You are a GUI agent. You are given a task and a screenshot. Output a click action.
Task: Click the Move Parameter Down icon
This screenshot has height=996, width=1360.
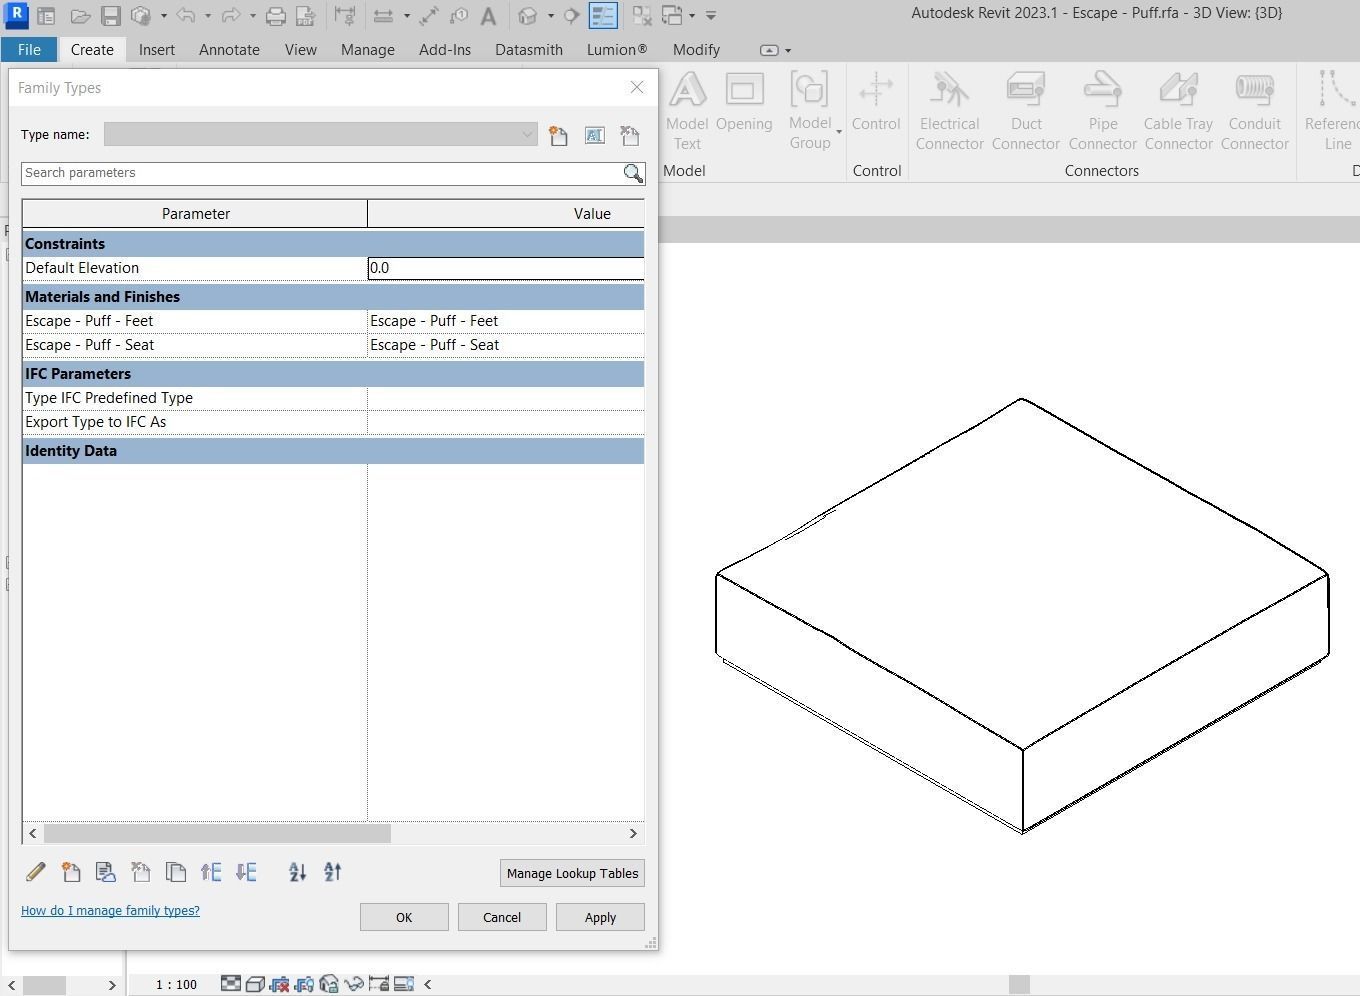click(x=246, y=872)
